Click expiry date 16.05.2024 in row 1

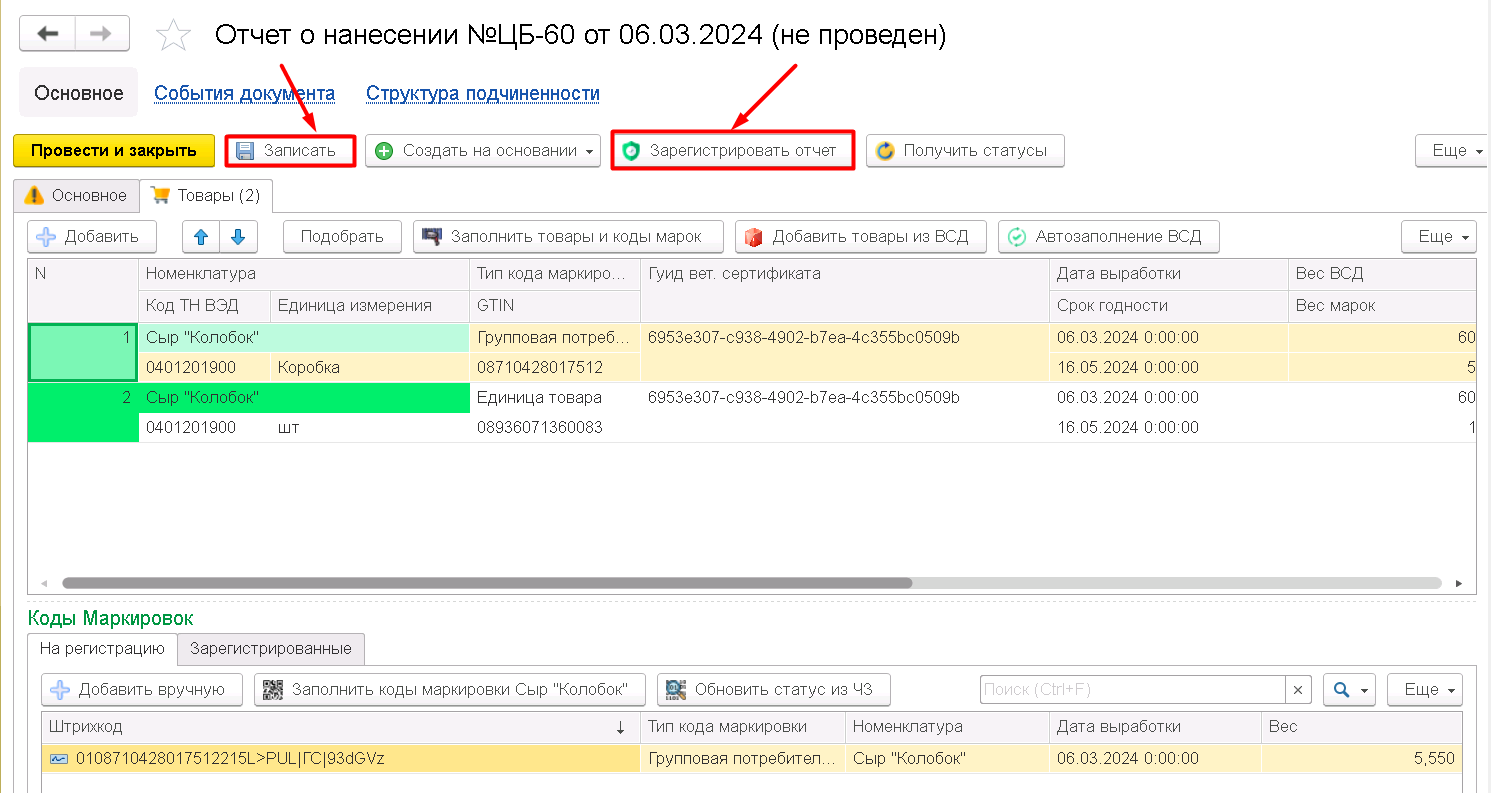click(1169, 367)
